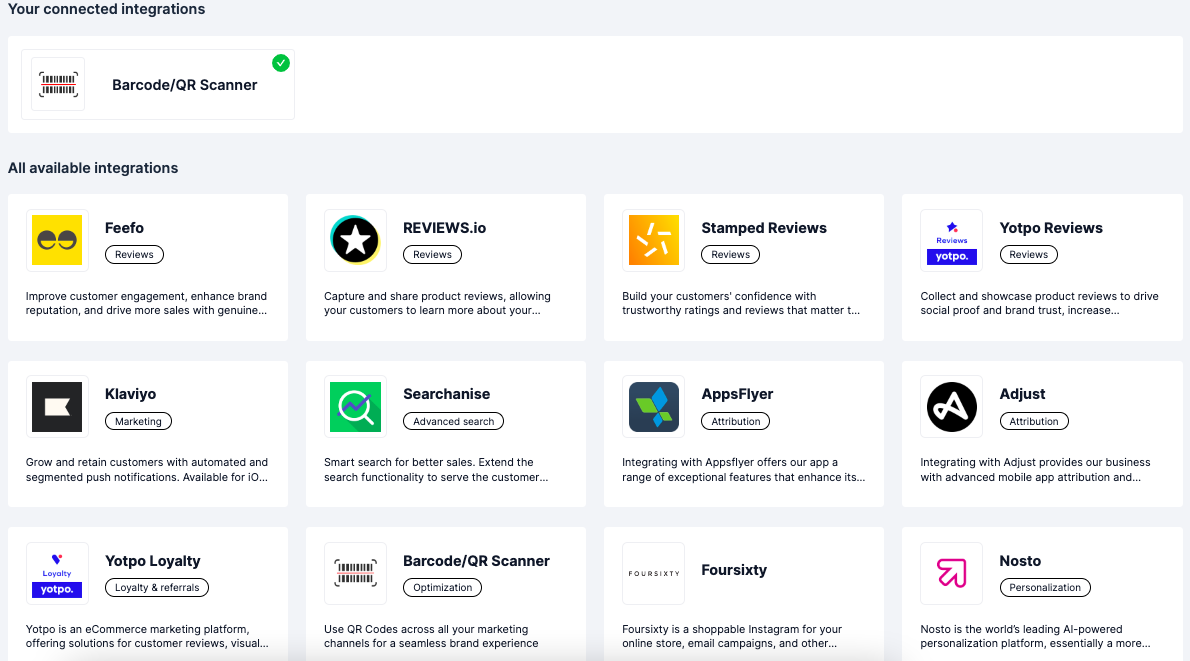Select the Nosto pink arrow icon
This screenshot has height=661, width=1190.
951,573
